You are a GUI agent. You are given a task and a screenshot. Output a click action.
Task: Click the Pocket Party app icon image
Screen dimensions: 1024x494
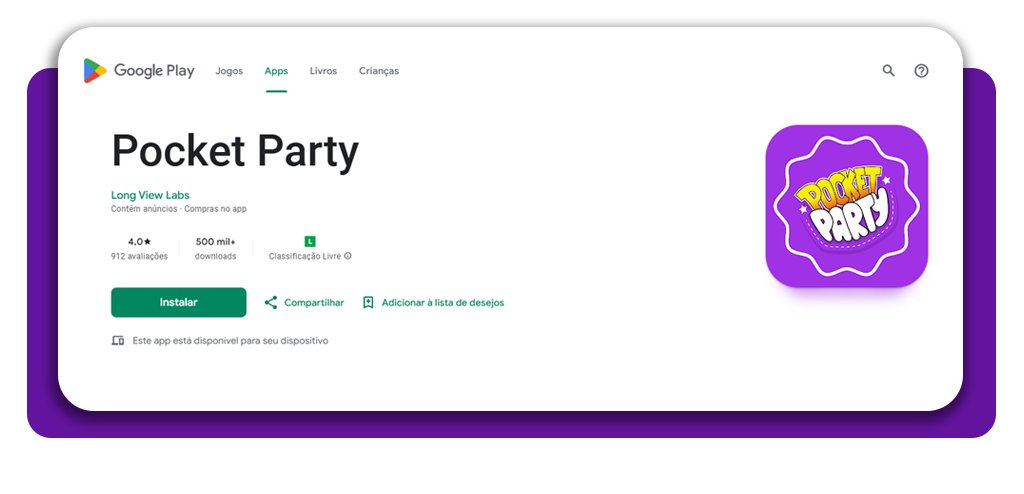click(x=846, y=206)
